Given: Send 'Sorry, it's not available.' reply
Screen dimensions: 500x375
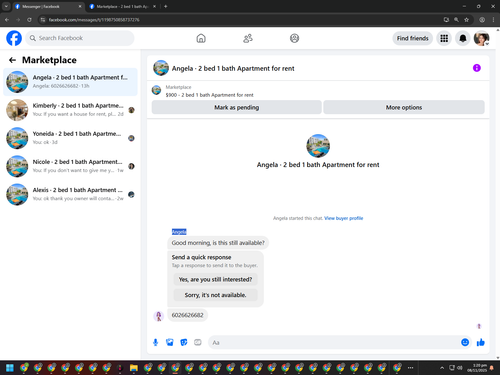Looking at the screenshot, I should 215,295.
